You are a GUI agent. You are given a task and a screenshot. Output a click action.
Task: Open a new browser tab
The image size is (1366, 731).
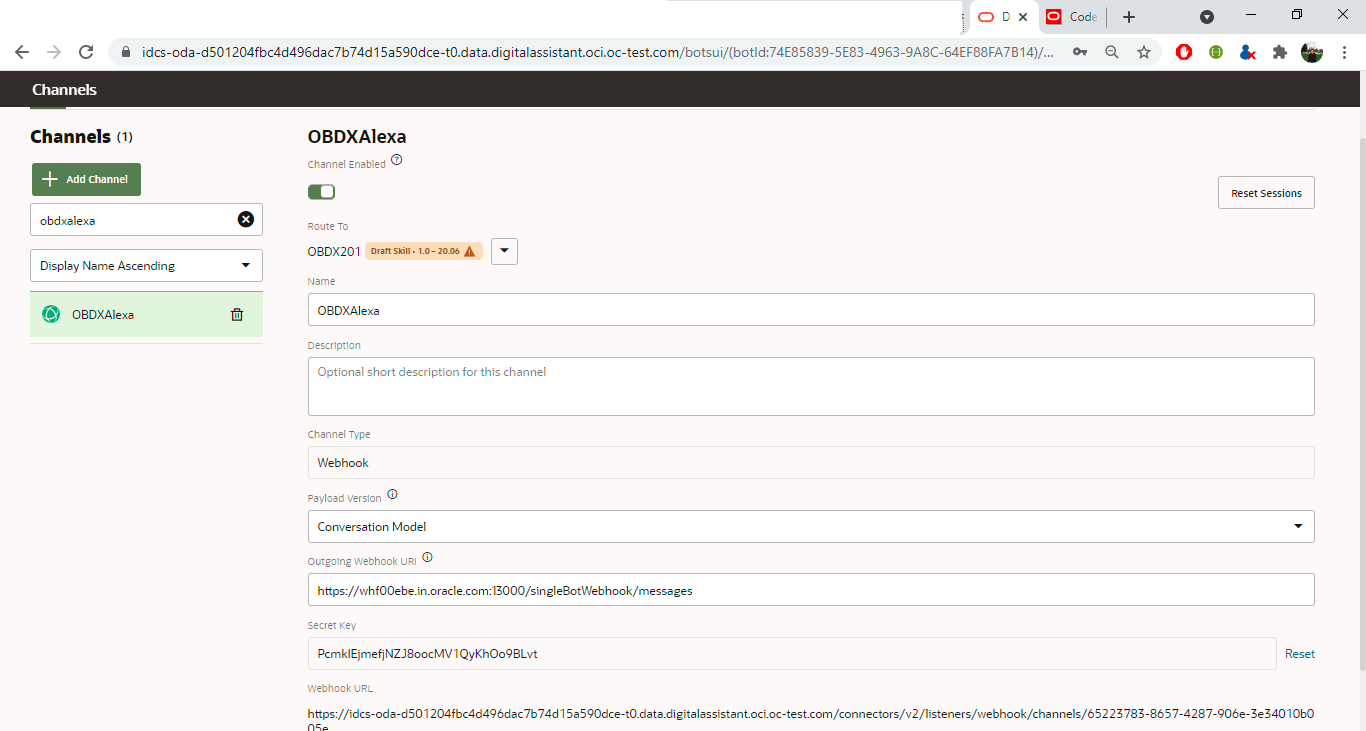click(1129, 17)
